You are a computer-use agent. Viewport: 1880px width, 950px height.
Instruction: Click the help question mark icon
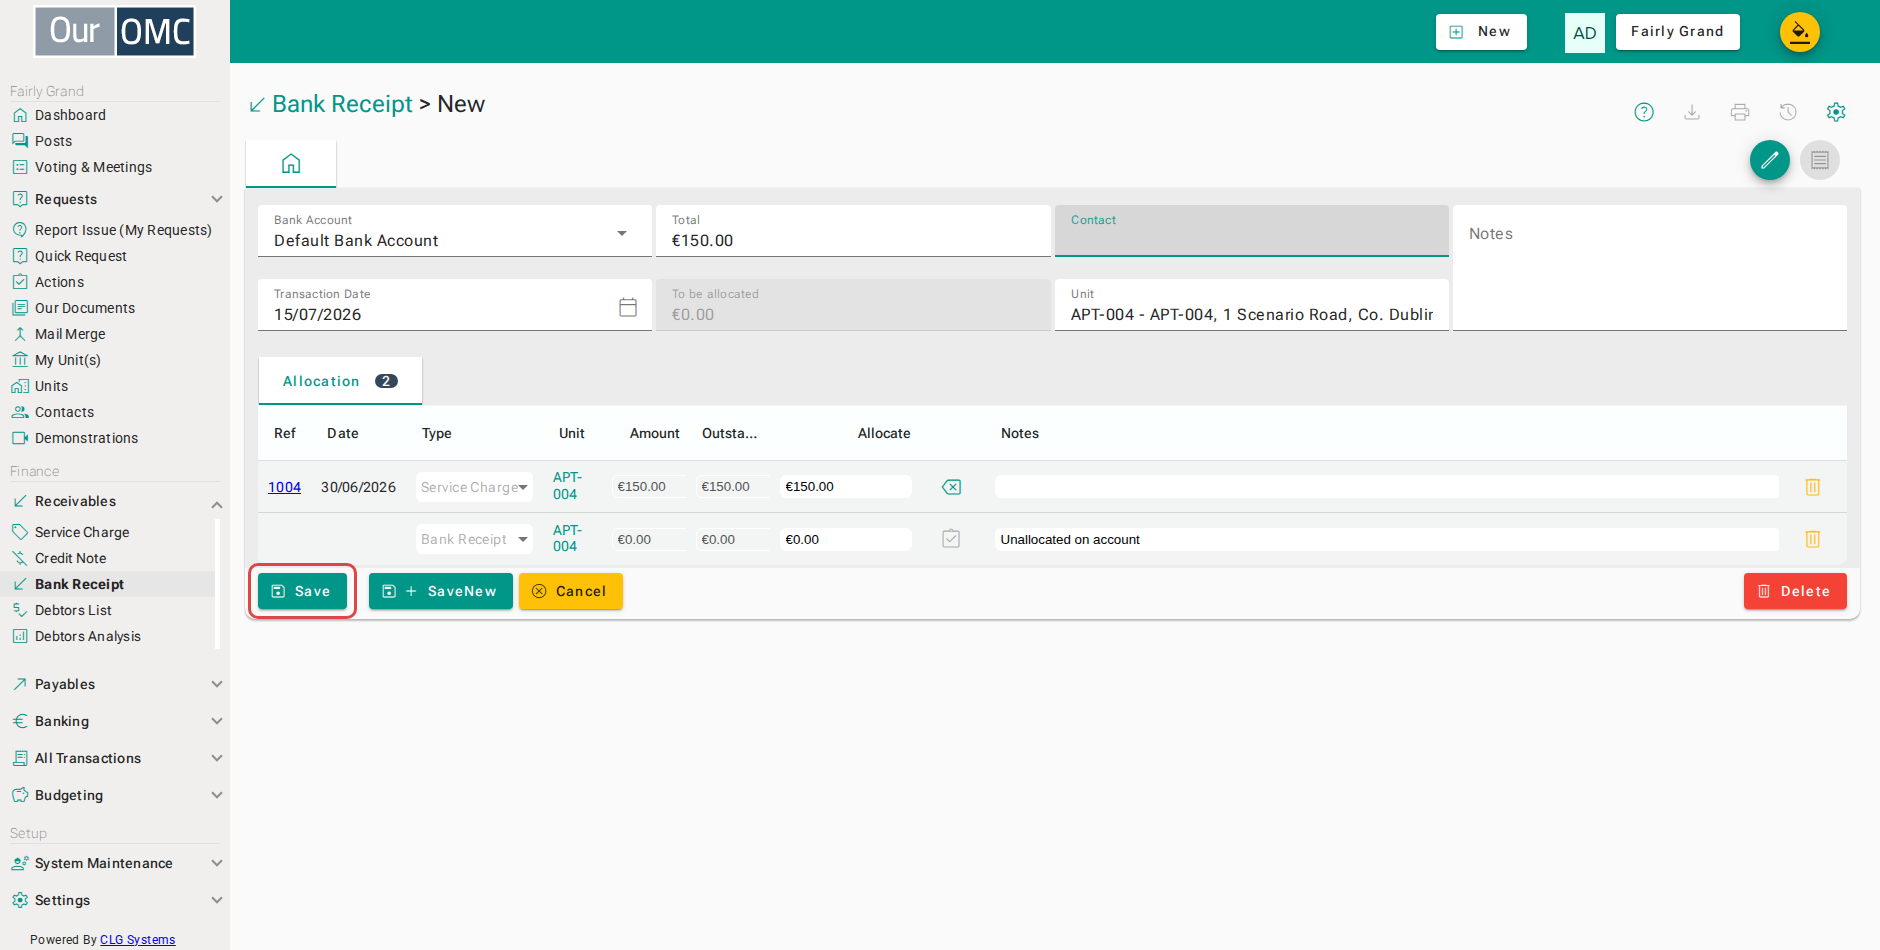point(1644,112)
